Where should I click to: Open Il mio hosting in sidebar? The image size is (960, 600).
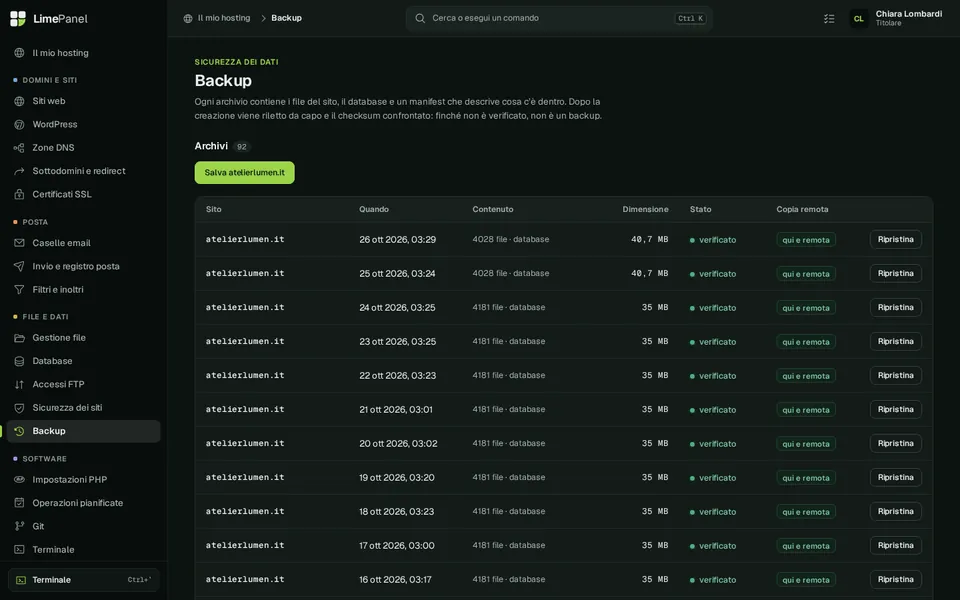click(83, 53)
